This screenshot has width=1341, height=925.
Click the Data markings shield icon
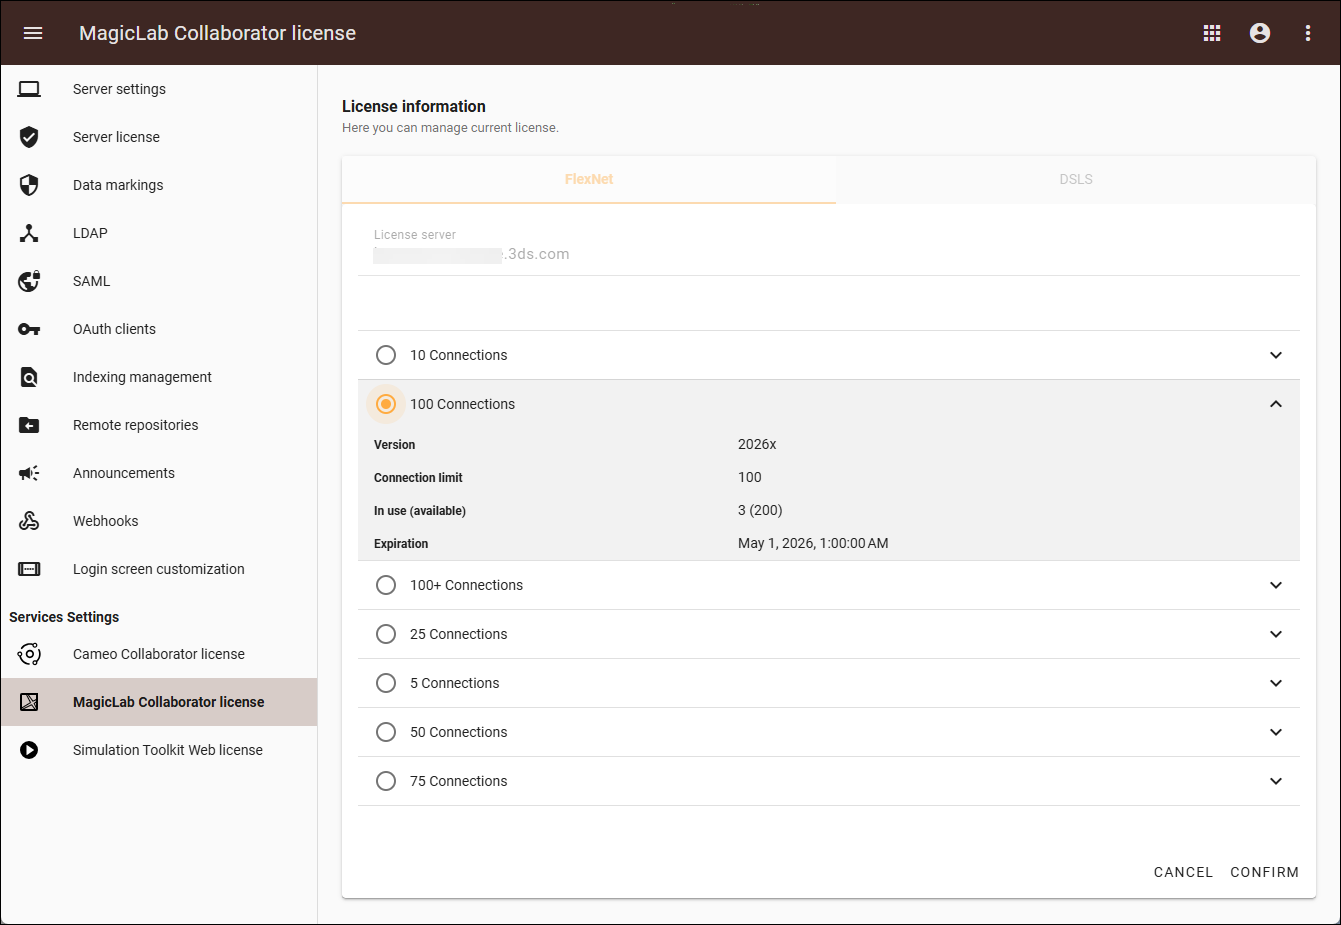pos(29,185)
